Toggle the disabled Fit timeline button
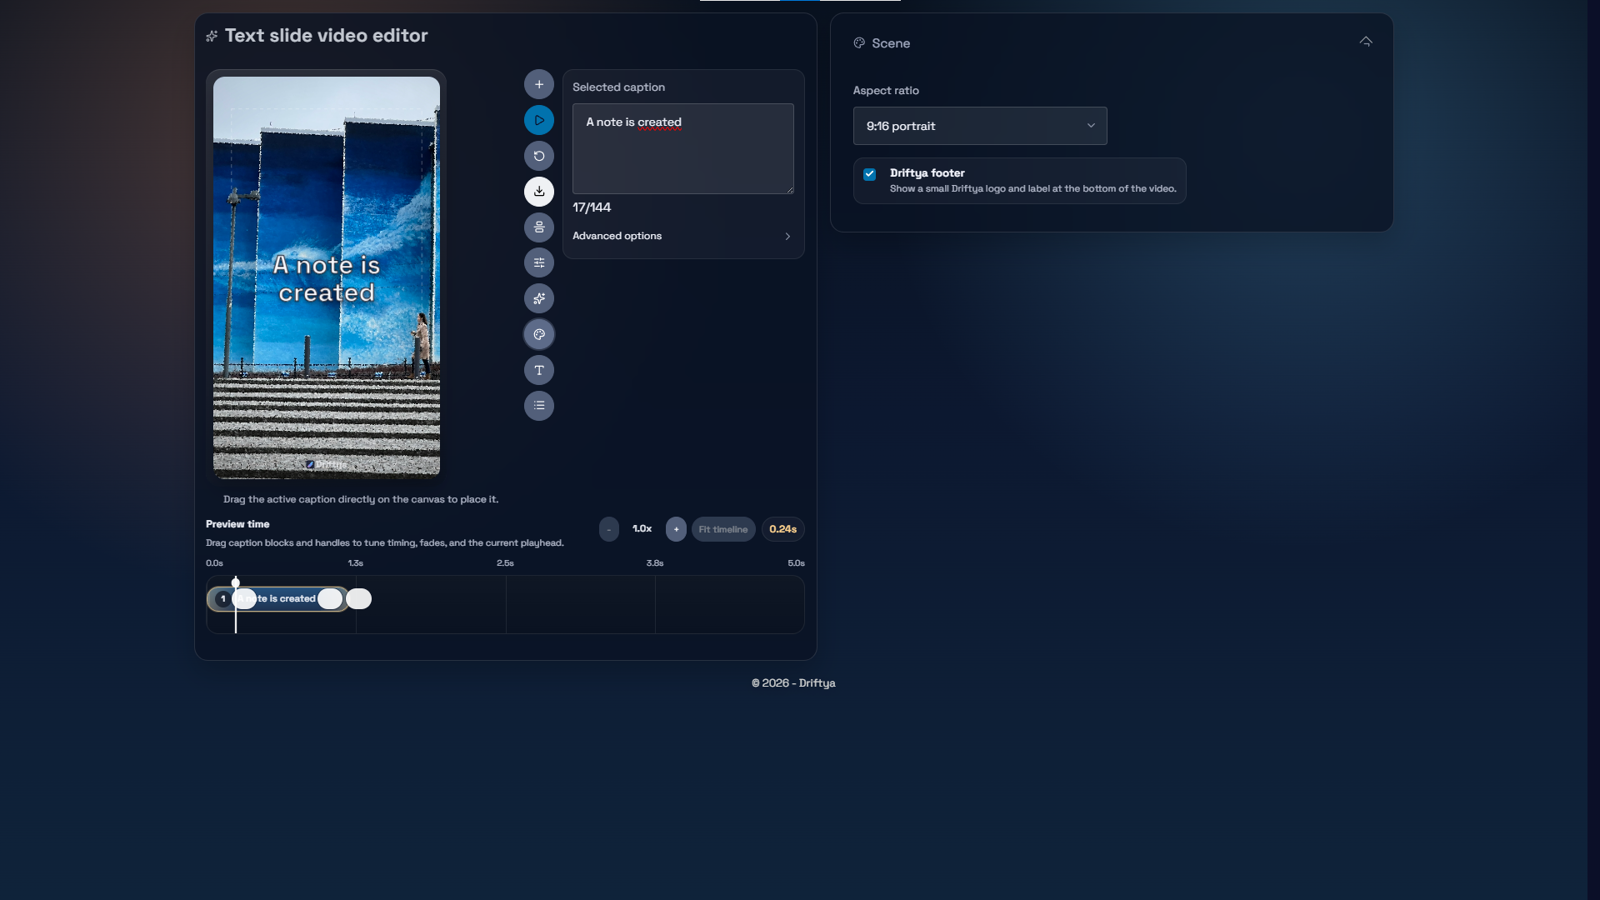Viewport: 1600px width, 900px height. pos(722,529)
